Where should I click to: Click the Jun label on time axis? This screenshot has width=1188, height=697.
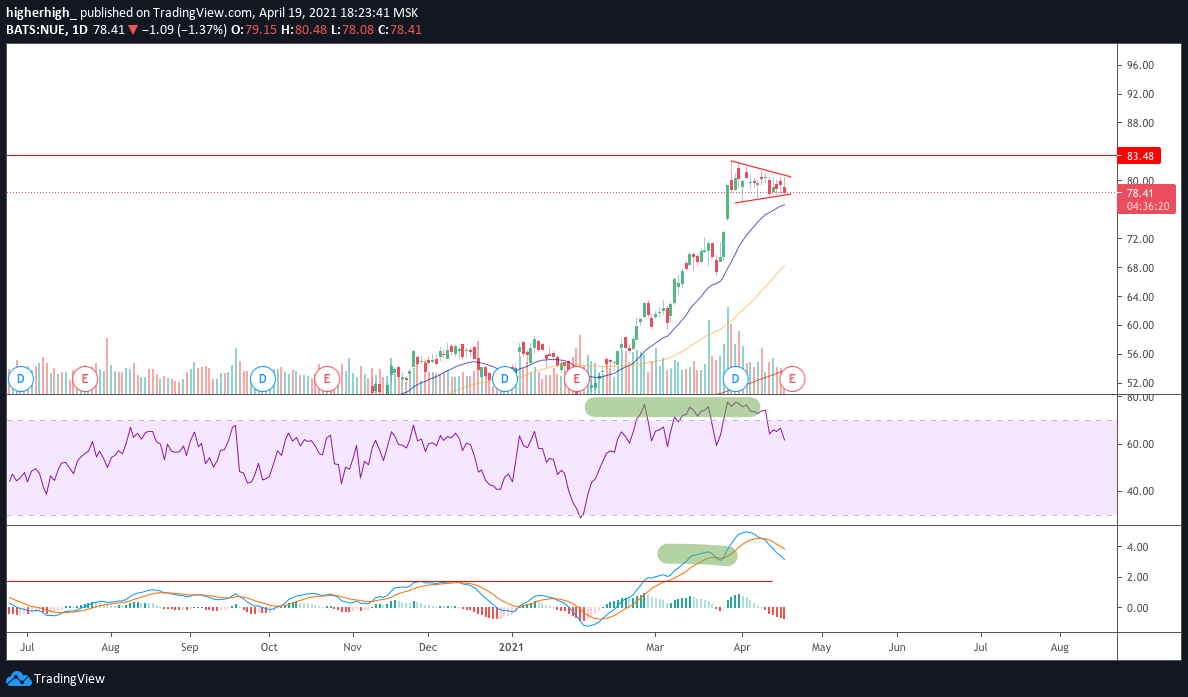pos(897,648)
